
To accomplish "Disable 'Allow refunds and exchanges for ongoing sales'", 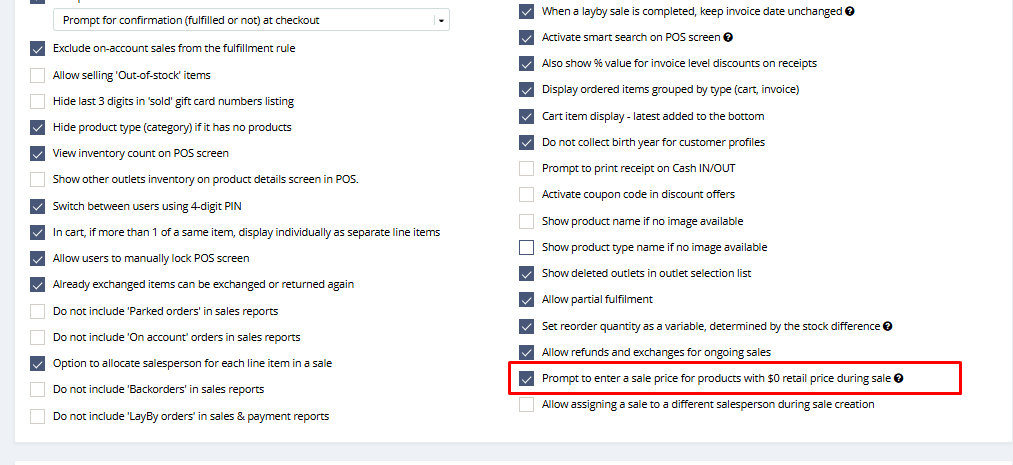I will 527,352.
